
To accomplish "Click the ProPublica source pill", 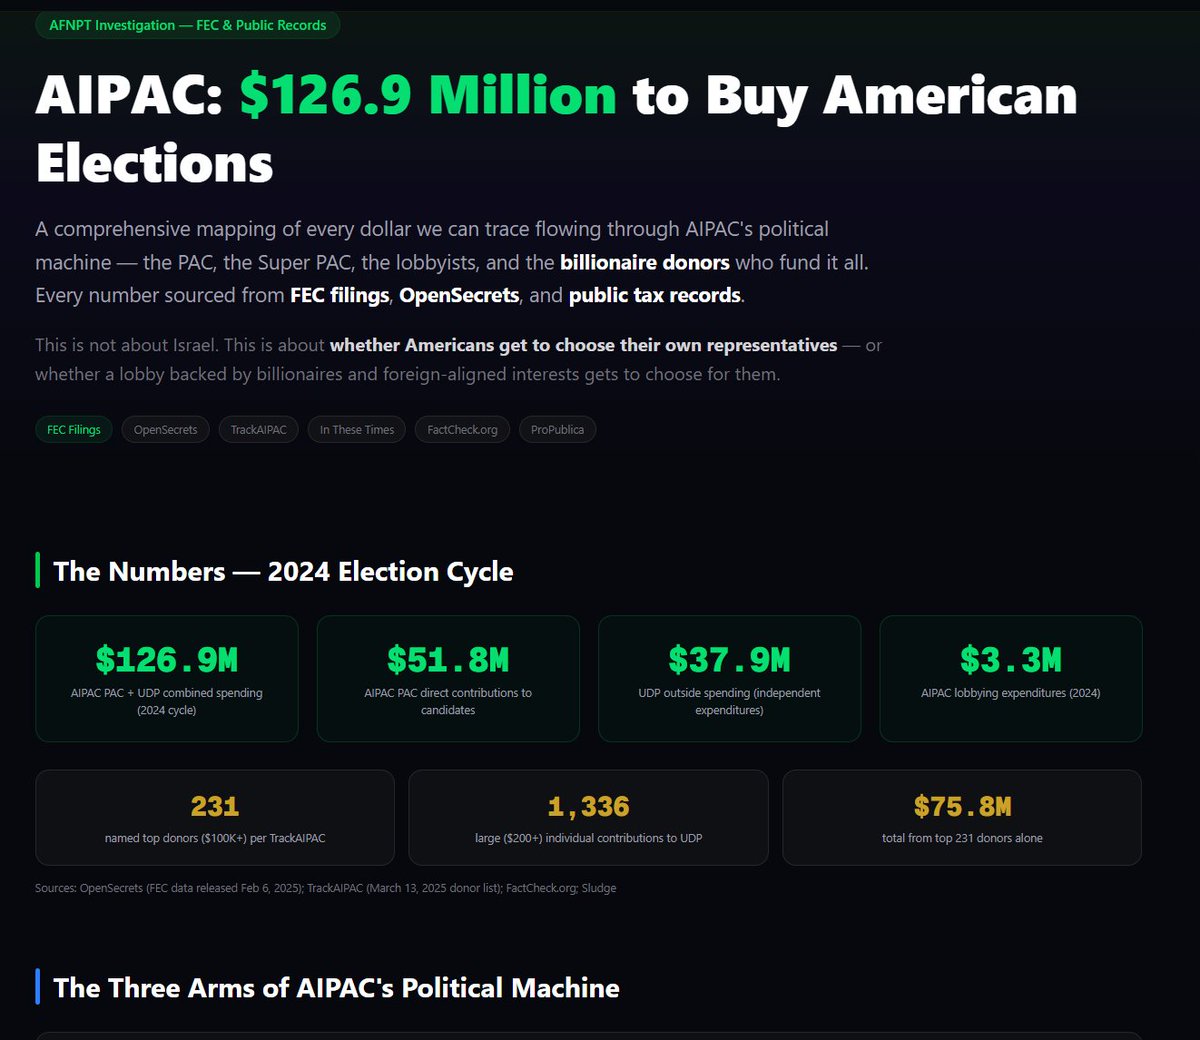I will point(557,430).
